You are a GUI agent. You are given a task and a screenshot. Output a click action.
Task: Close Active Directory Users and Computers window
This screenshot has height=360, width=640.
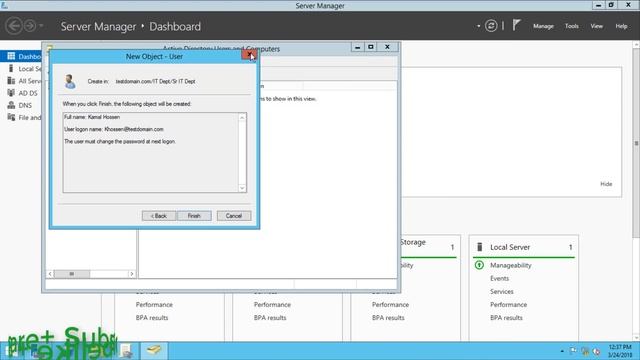(x=387, y=47)
